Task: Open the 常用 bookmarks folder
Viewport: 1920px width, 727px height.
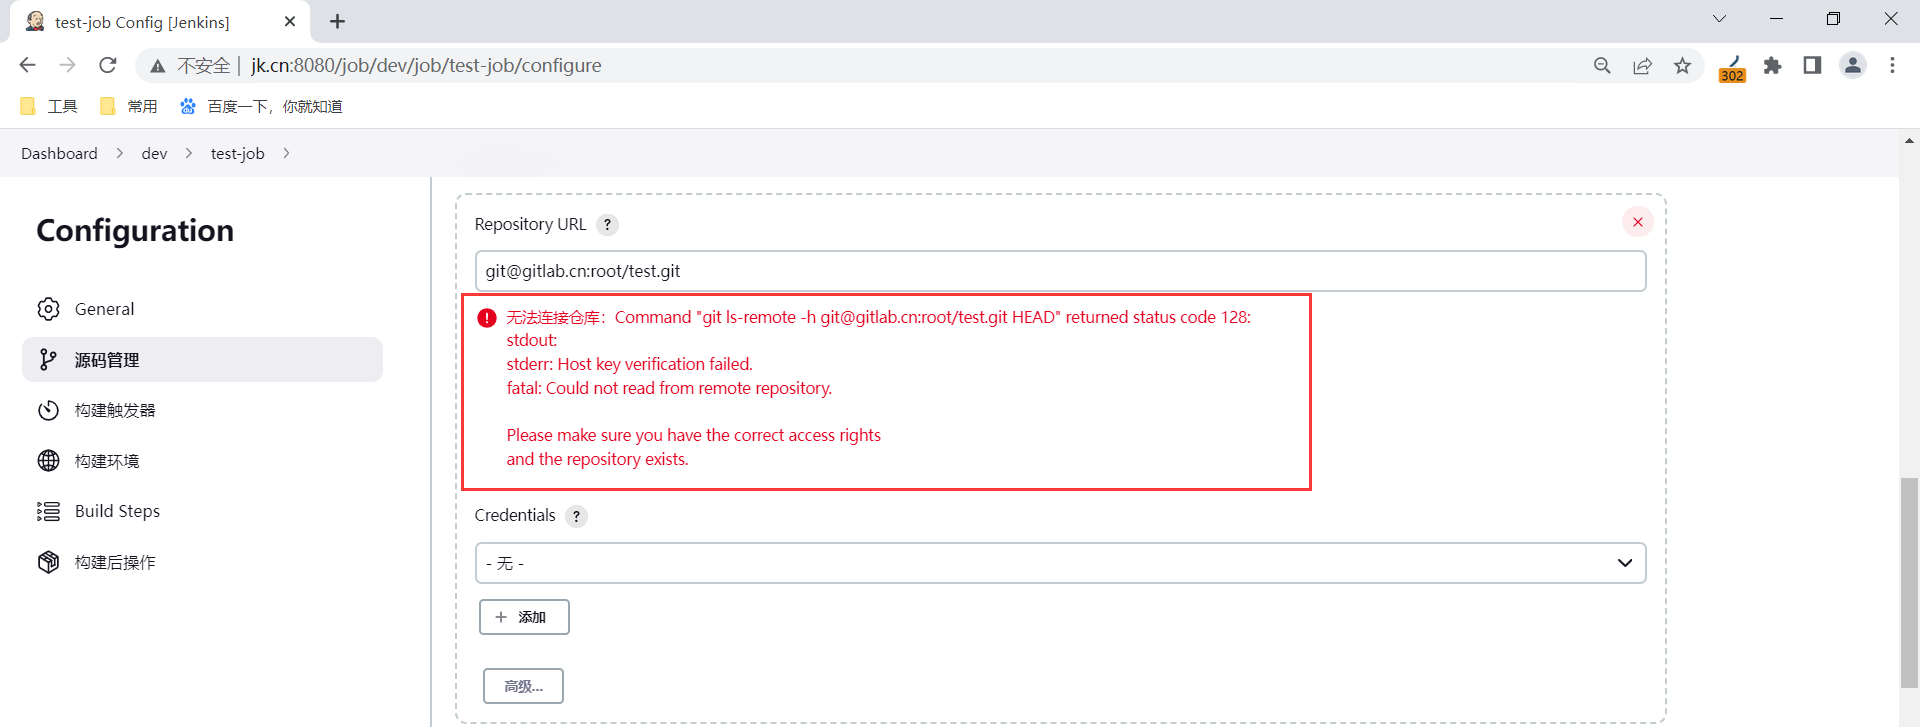Action: click(x=128, y=106)
